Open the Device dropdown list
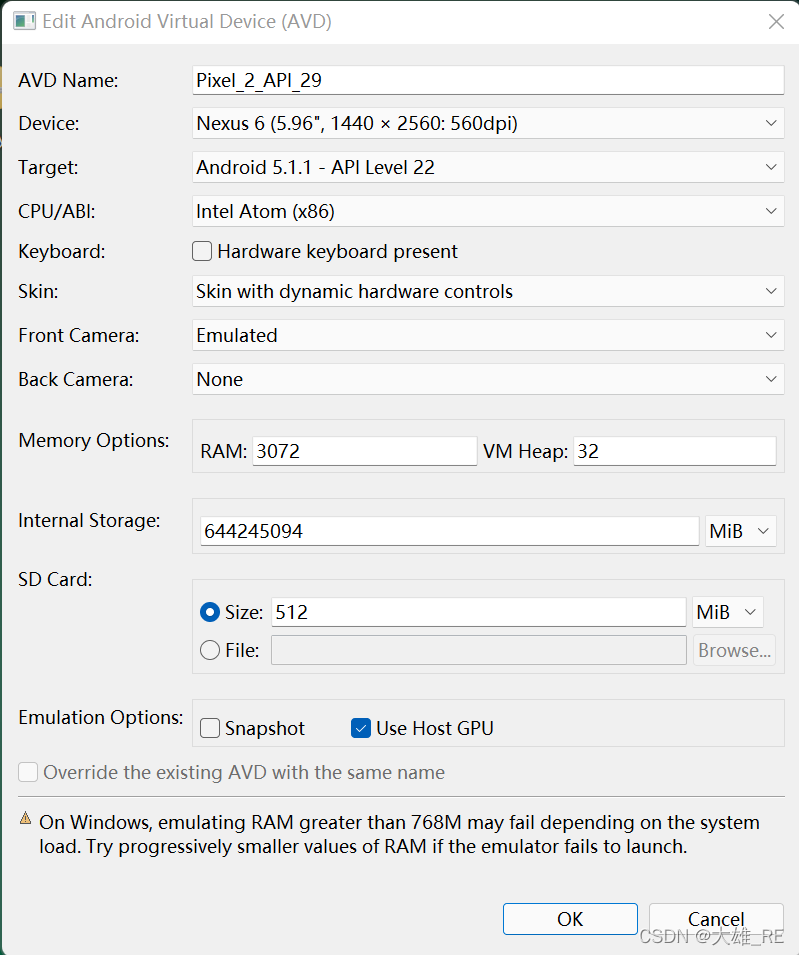The height and width of the screenshot is (955, 799). click(x=488, y=123)
